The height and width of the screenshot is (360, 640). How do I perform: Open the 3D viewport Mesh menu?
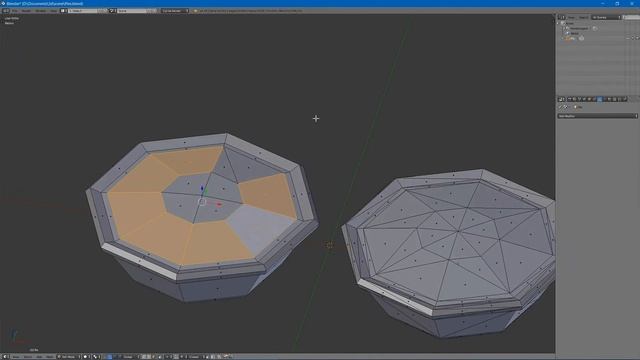click(x=50, y=356)
